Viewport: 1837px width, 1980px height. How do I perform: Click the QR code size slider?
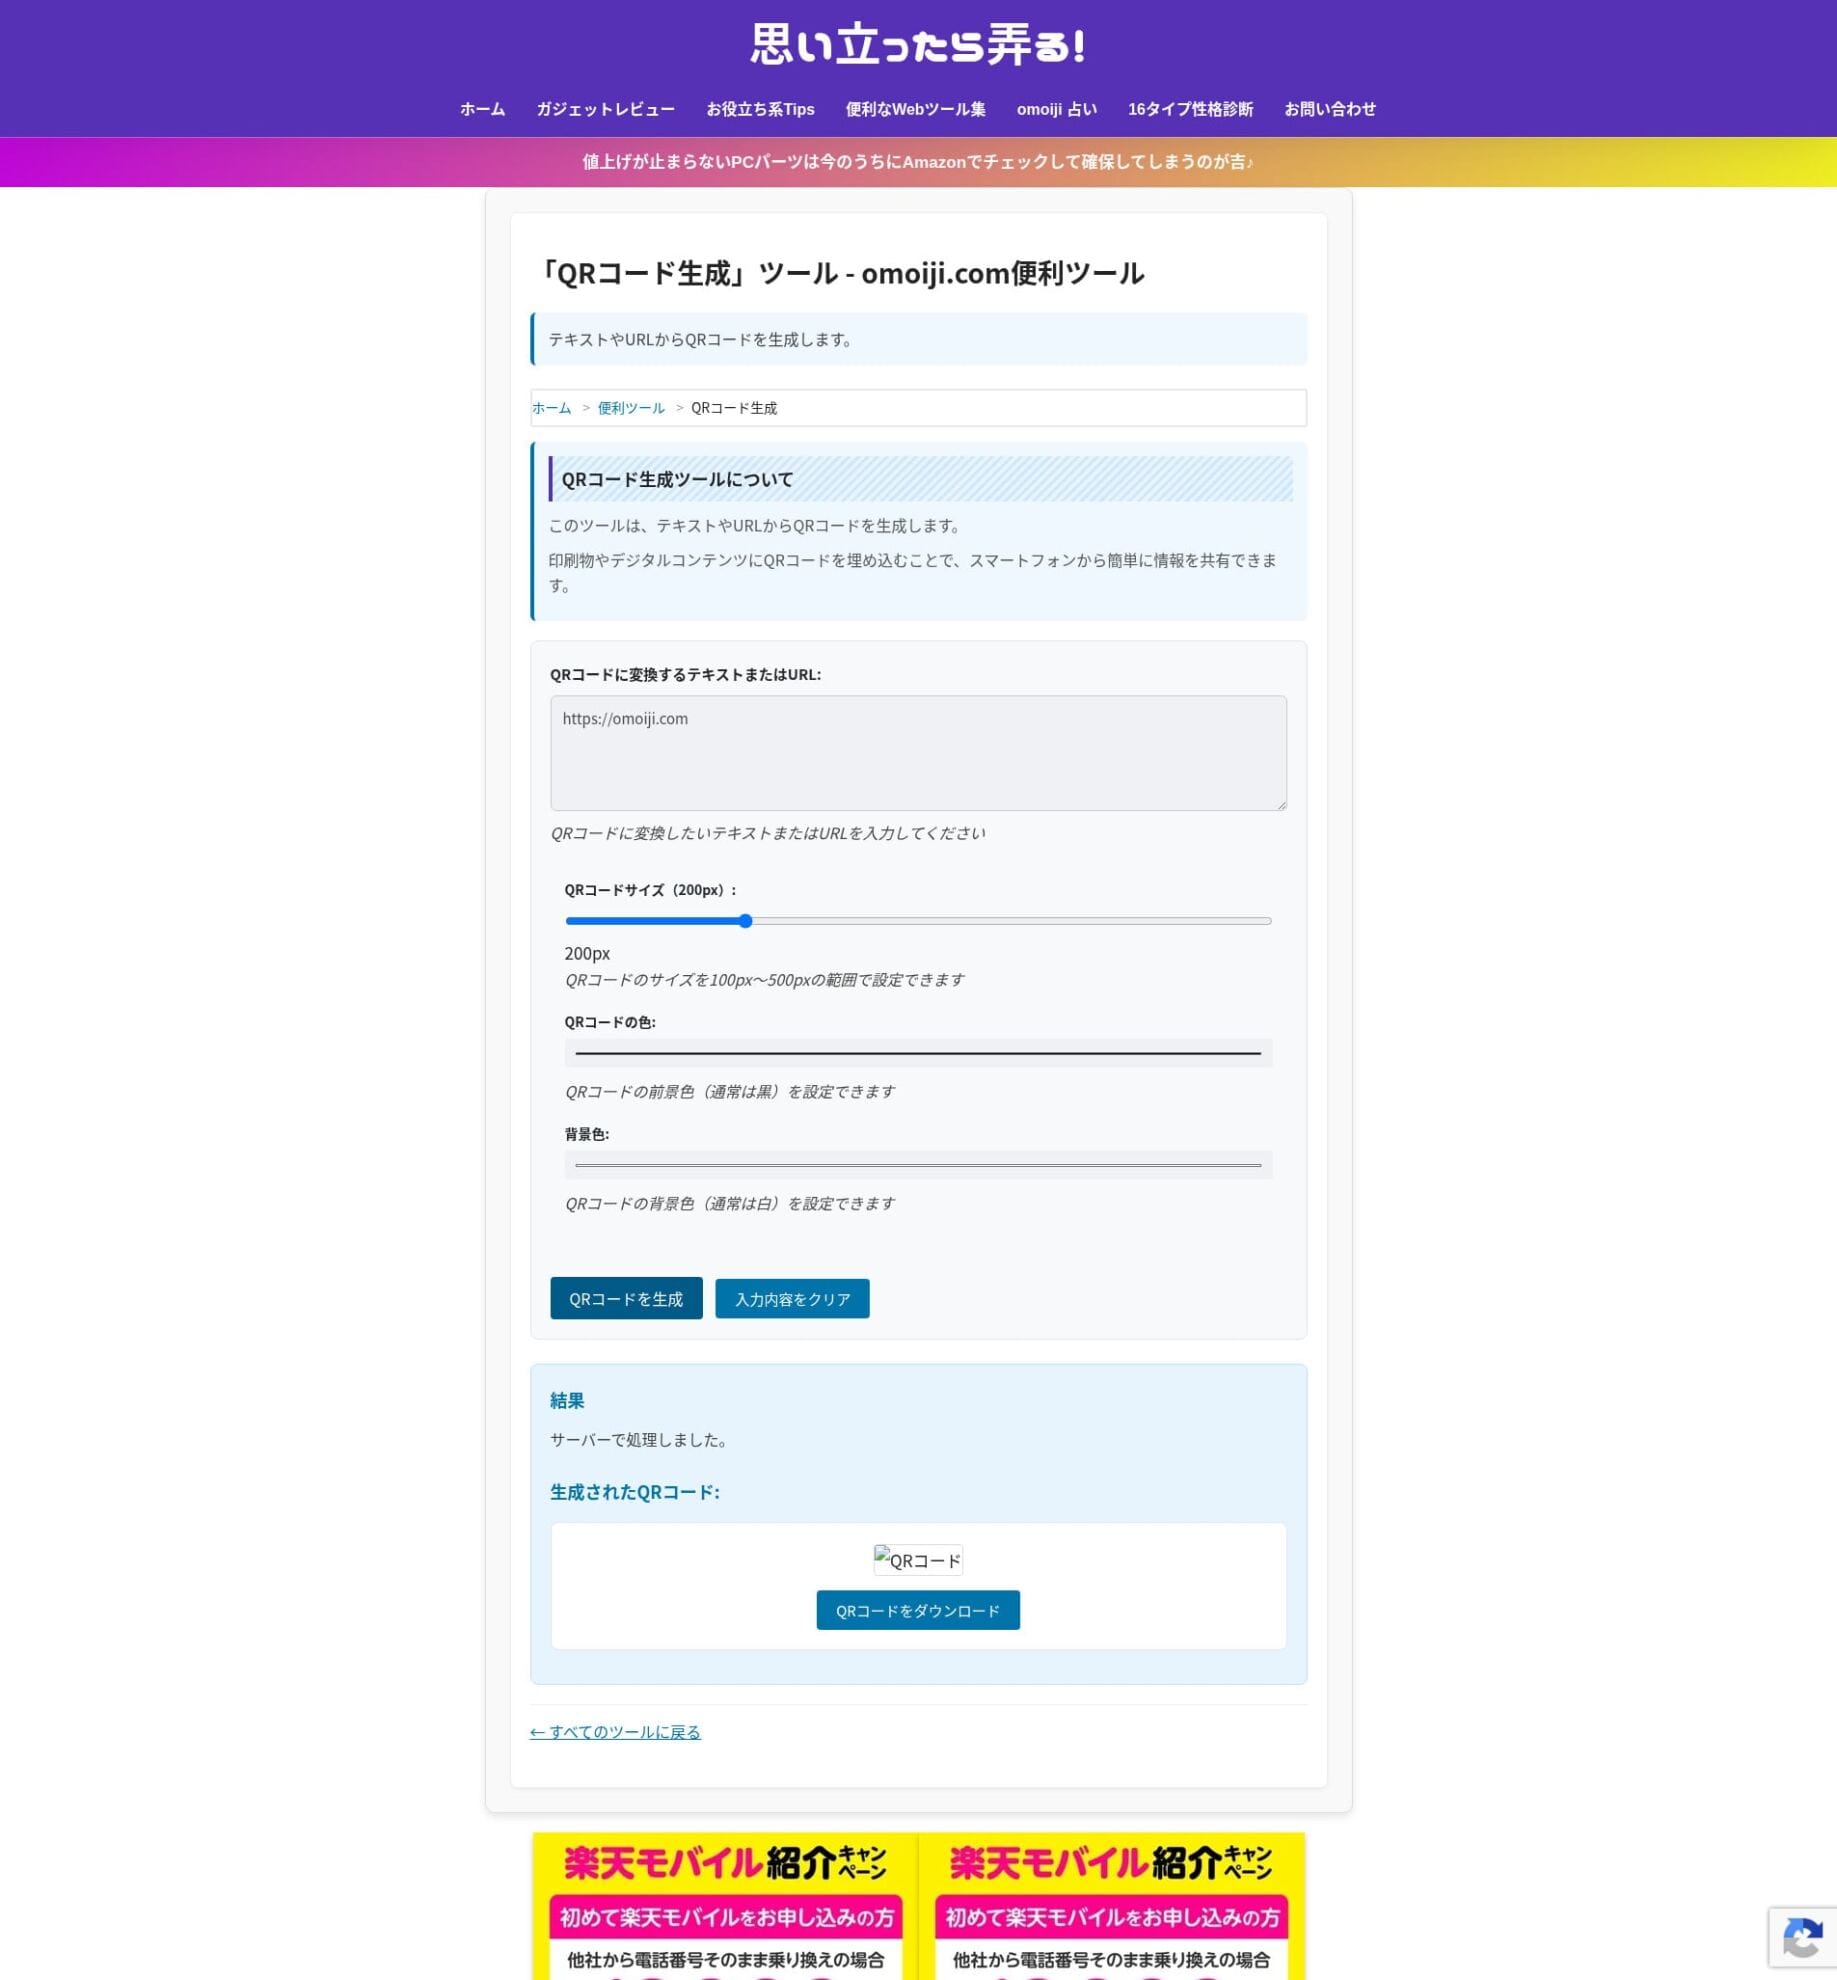coord(918,921)
